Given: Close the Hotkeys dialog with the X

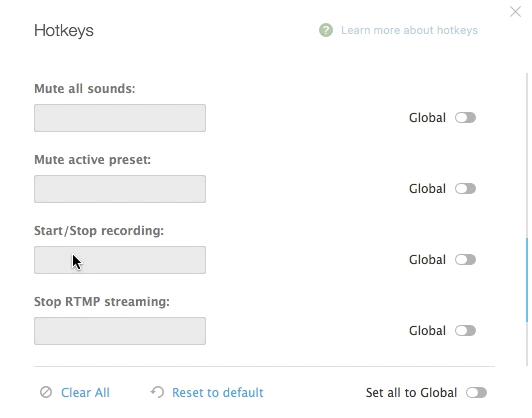Looking at the screenshot, I should 515,12.
